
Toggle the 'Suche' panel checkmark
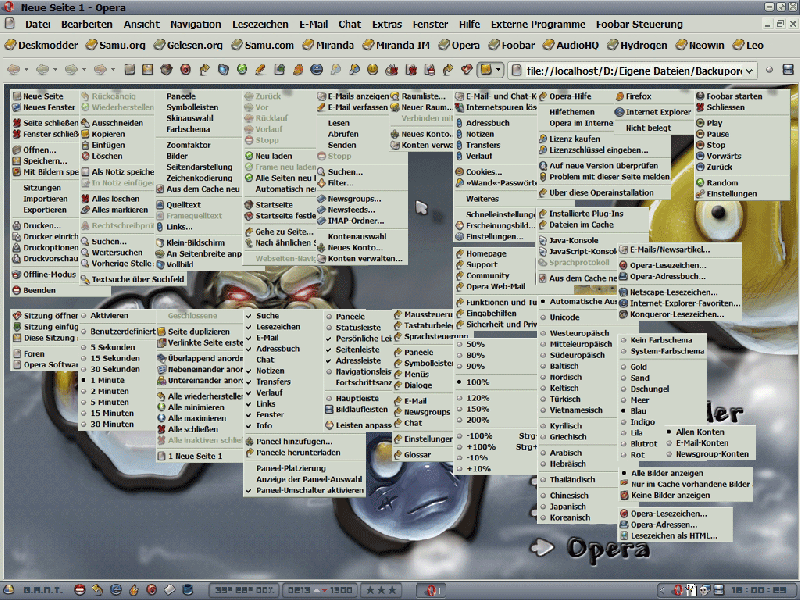tap(263, 316)
